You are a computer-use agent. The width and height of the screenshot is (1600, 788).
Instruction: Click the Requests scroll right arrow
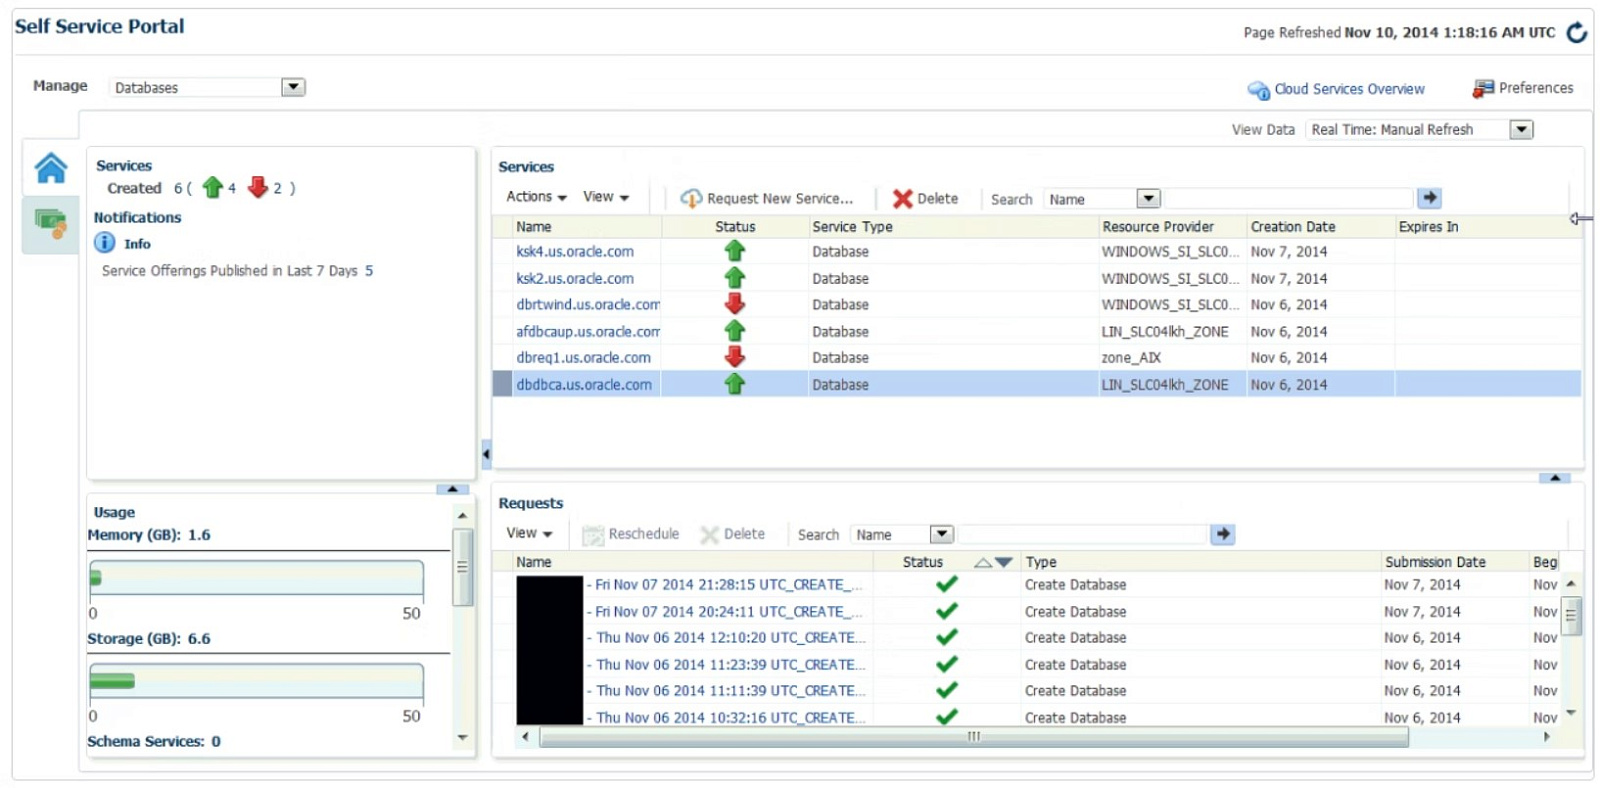1547,737
